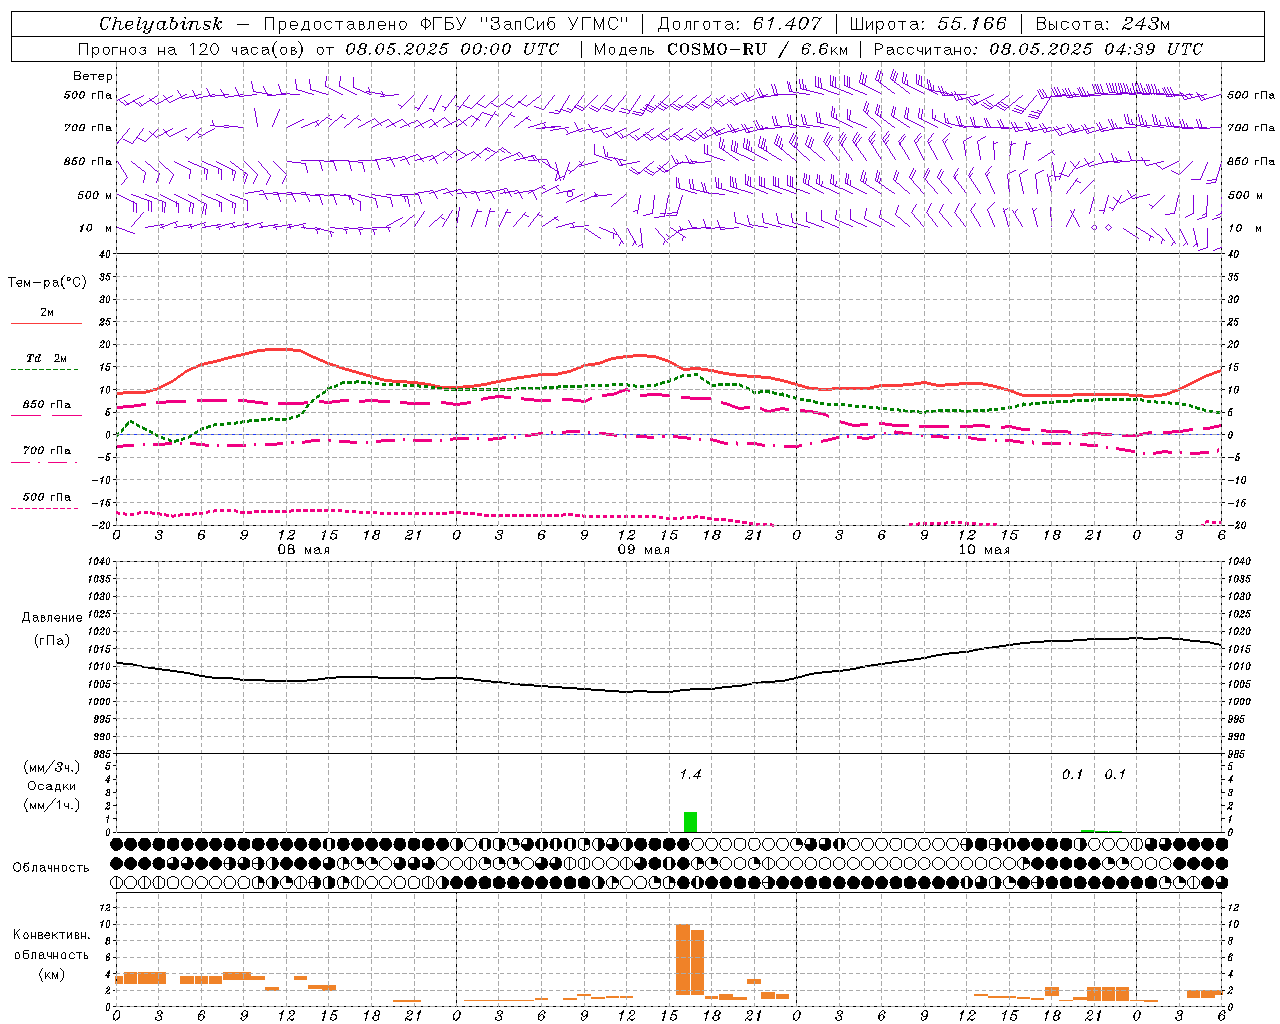The width and height of the screenshot is (1280, 1024).
Task: Select the forecast start 08.05.2025 00:00 UTC
Action: pyautogui.click(x=452, y=49)
